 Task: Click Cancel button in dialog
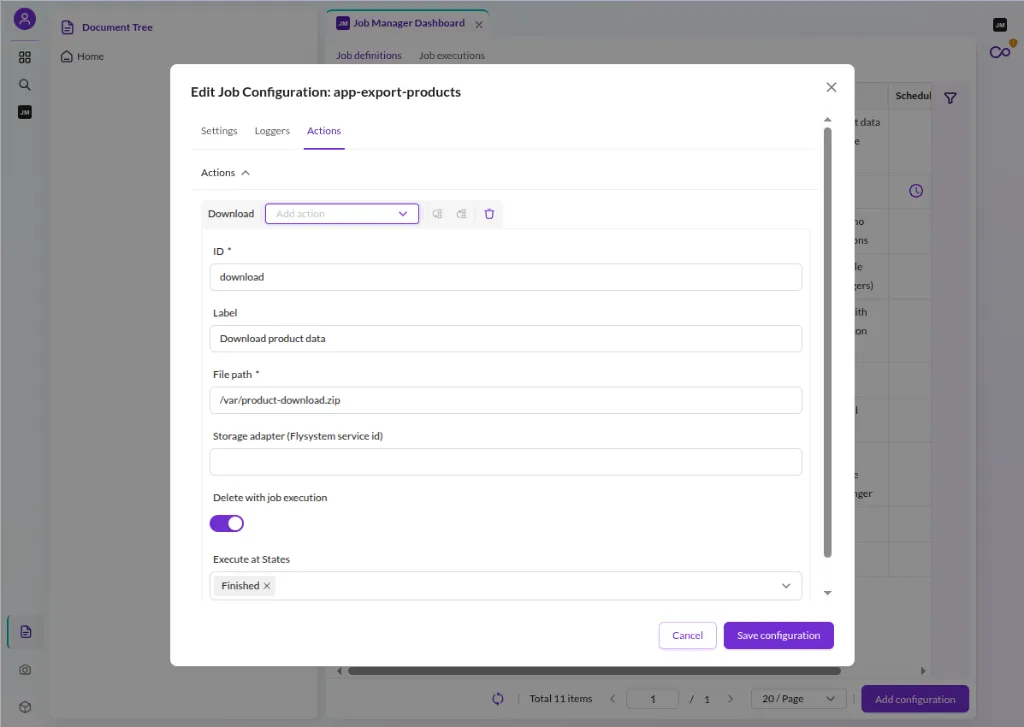pyautogui.click(x=688, y=636)
